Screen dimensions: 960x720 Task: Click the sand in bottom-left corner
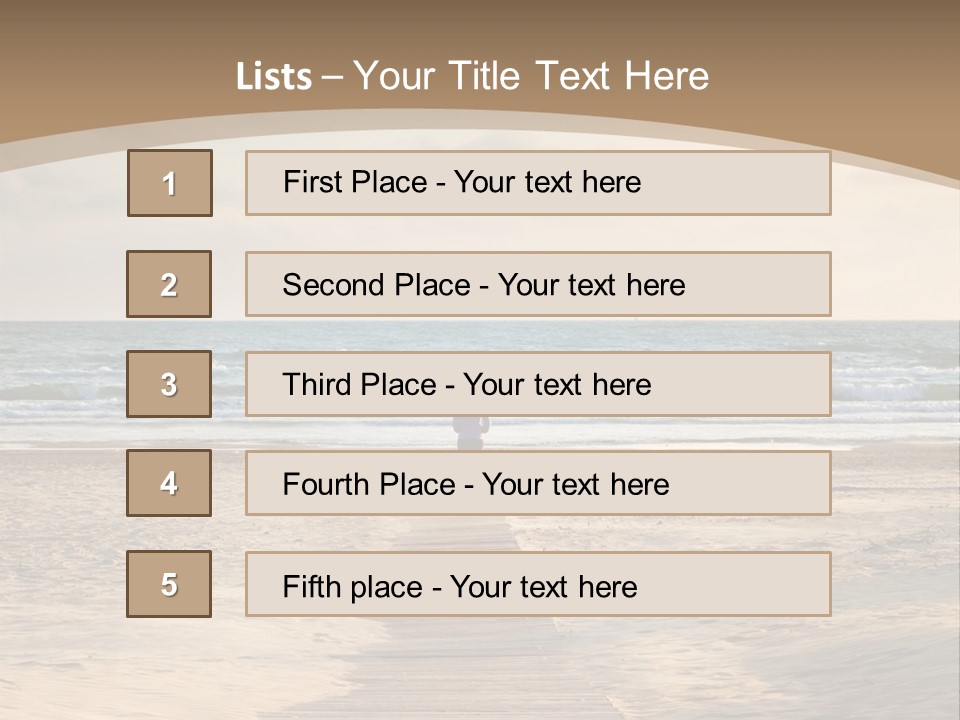point(50,670)
